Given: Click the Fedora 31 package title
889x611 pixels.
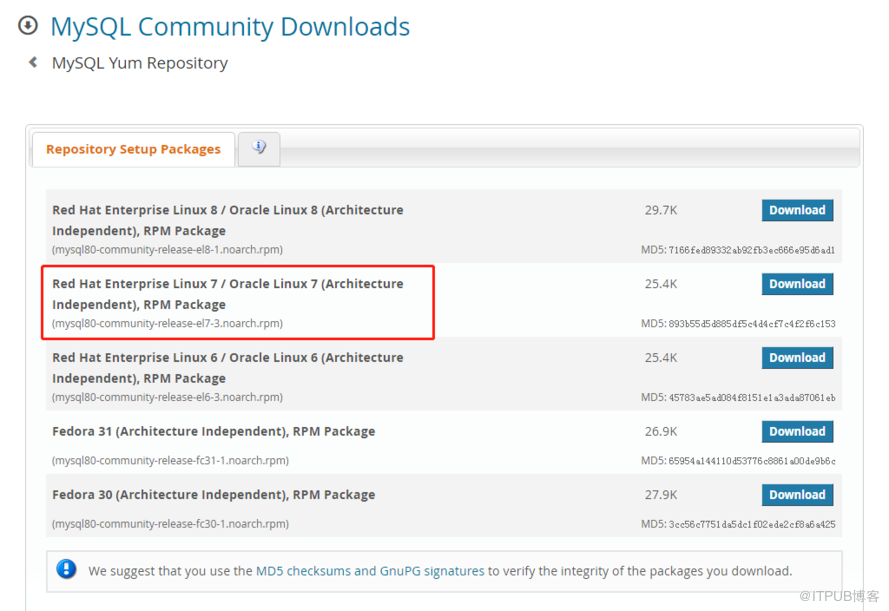Looking at the screenshot, I should (214, 431).
